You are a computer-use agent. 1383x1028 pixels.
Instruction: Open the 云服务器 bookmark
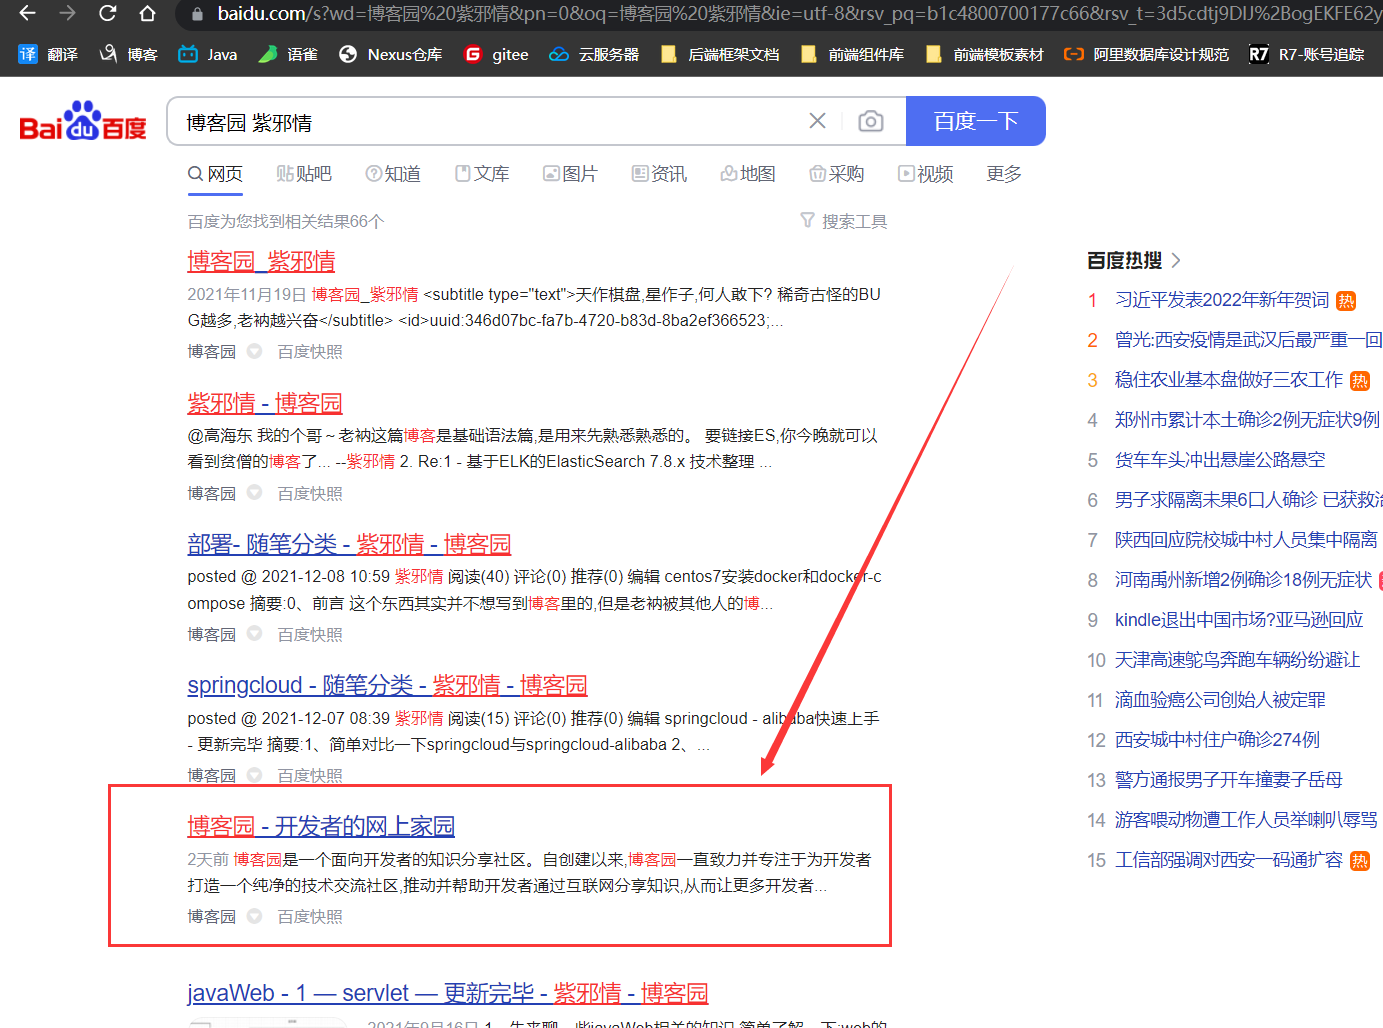(x=594, y=54)
